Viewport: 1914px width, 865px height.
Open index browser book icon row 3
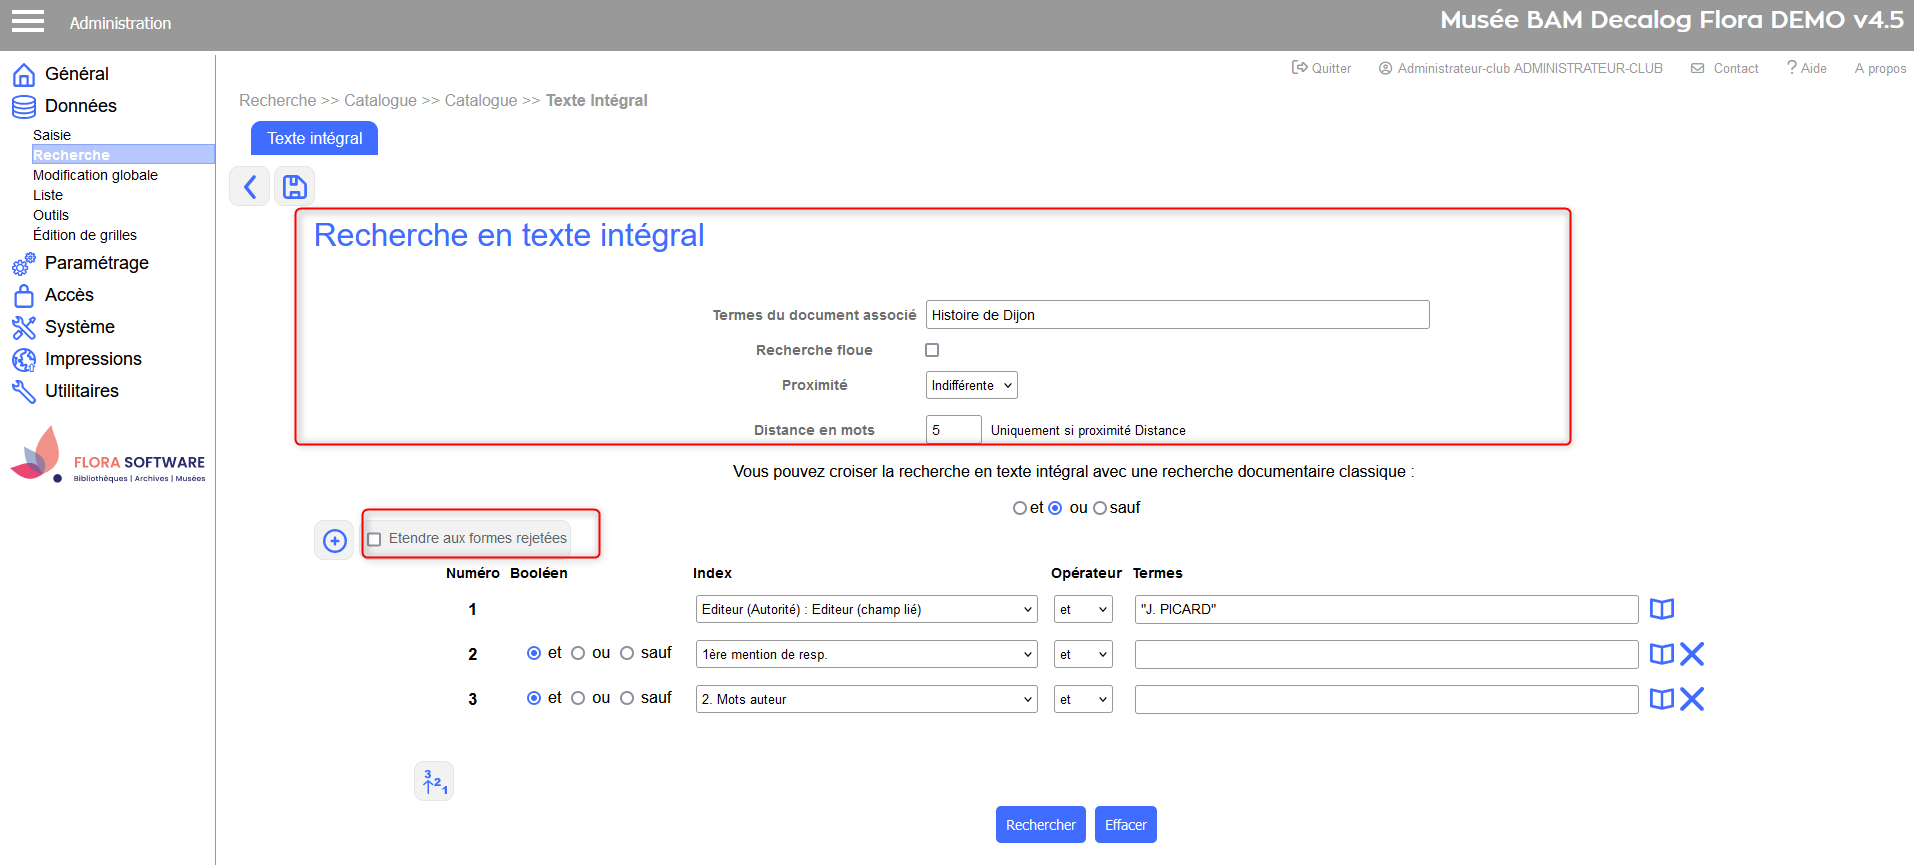point(1661,699)
